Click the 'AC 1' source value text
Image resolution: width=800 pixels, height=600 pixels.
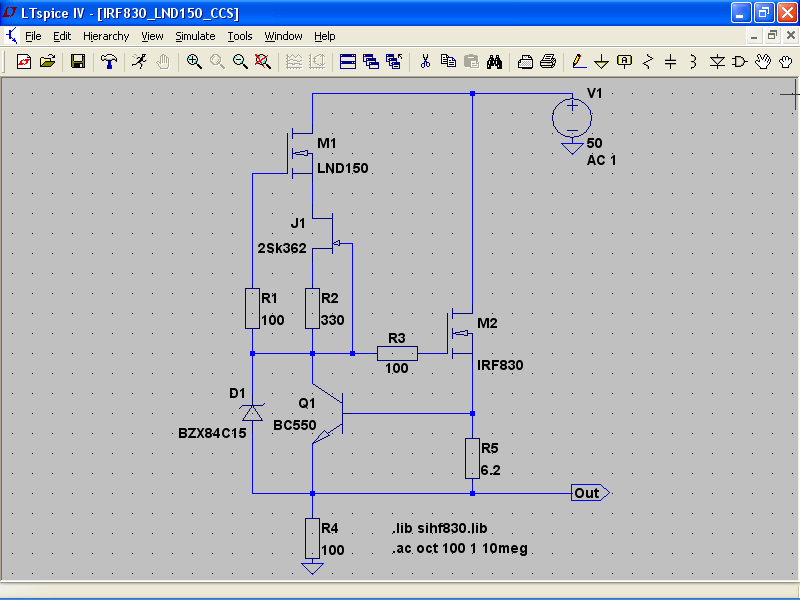(601, 160)
